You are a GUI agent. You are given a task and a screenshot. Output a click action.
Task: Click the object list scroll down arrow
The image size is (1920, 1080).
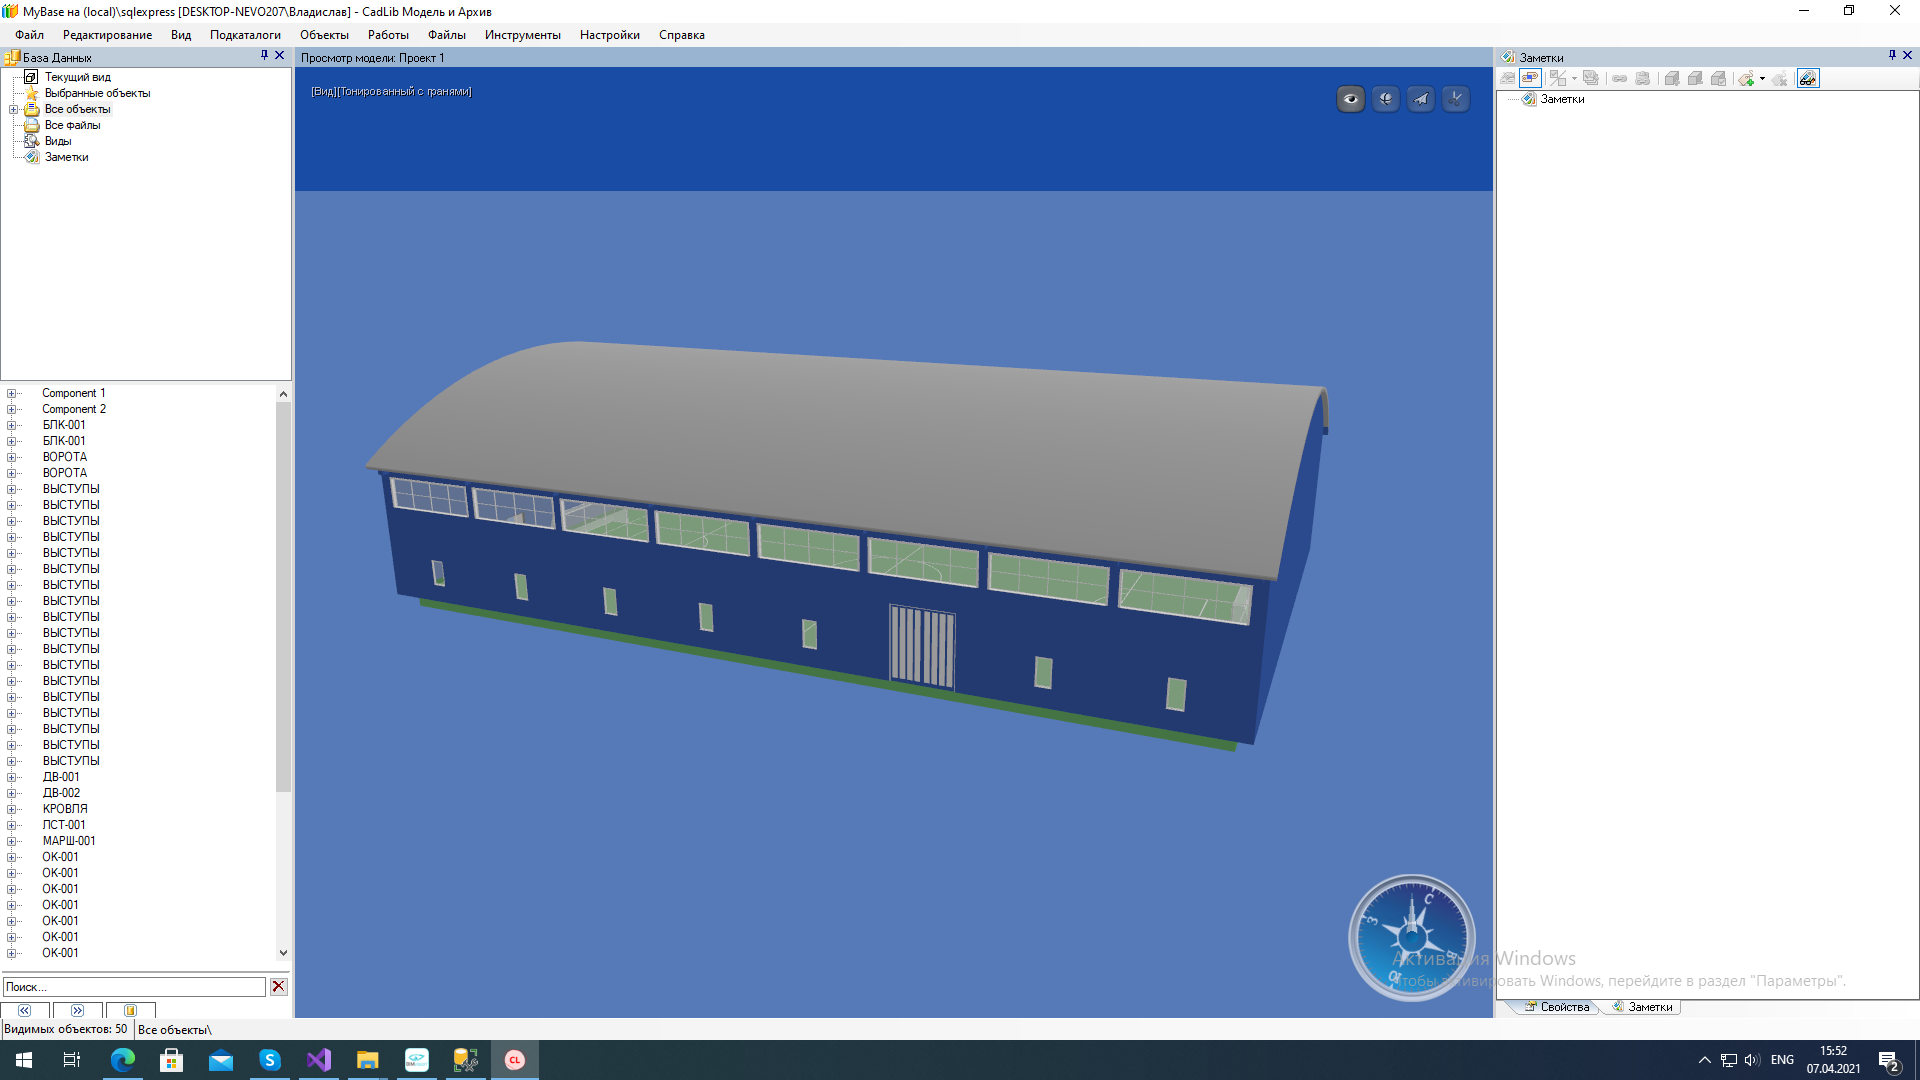coord(283,953)
